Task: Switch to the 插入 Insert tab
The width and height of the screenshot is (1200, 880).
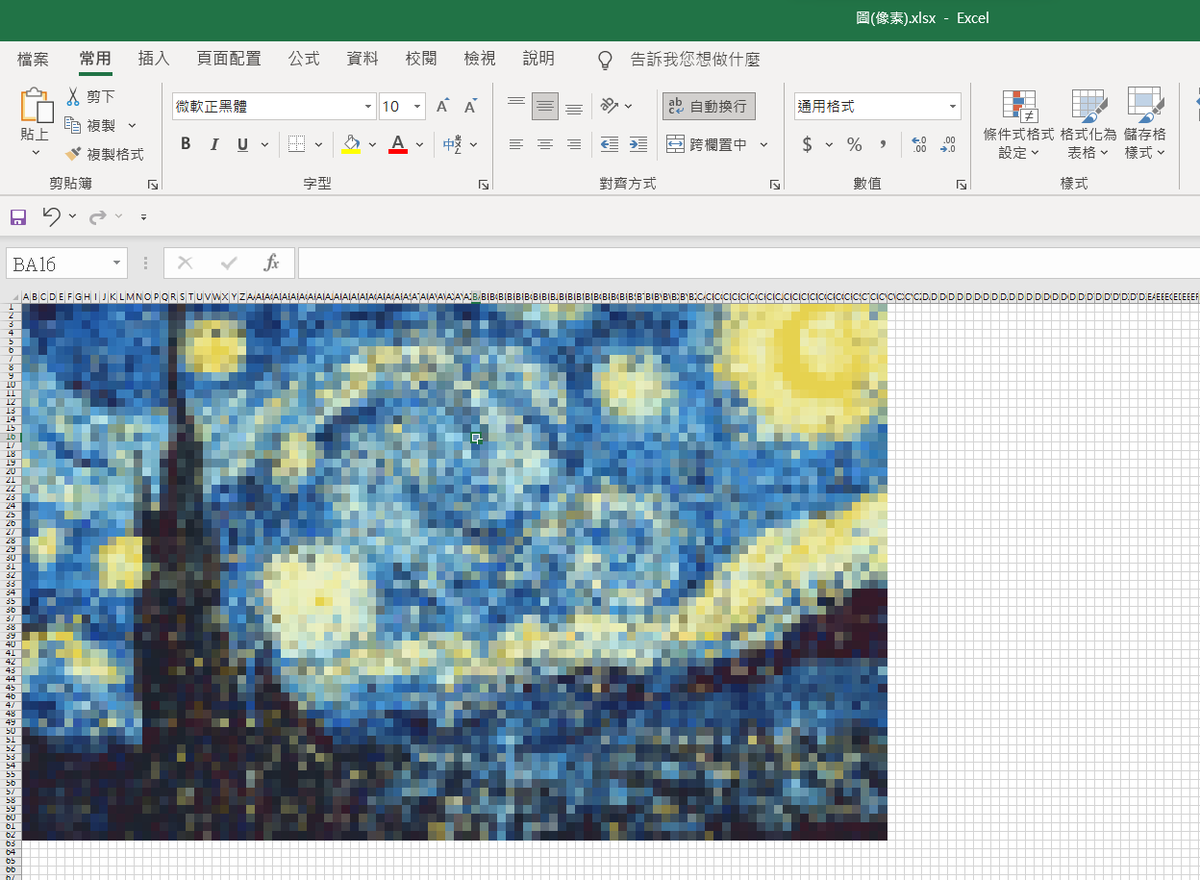Action: 154,59
